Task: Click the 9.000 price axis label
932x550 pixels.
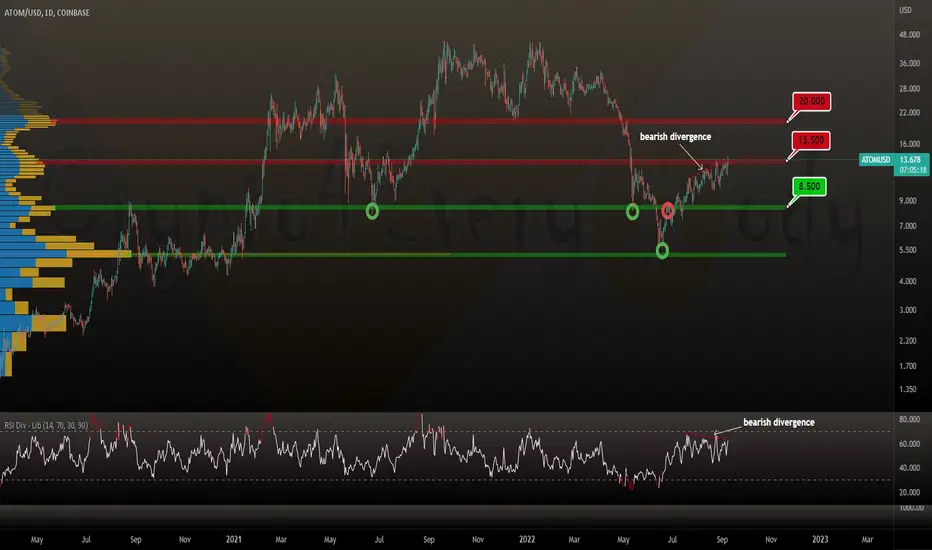Action: [x=908, y=201]
